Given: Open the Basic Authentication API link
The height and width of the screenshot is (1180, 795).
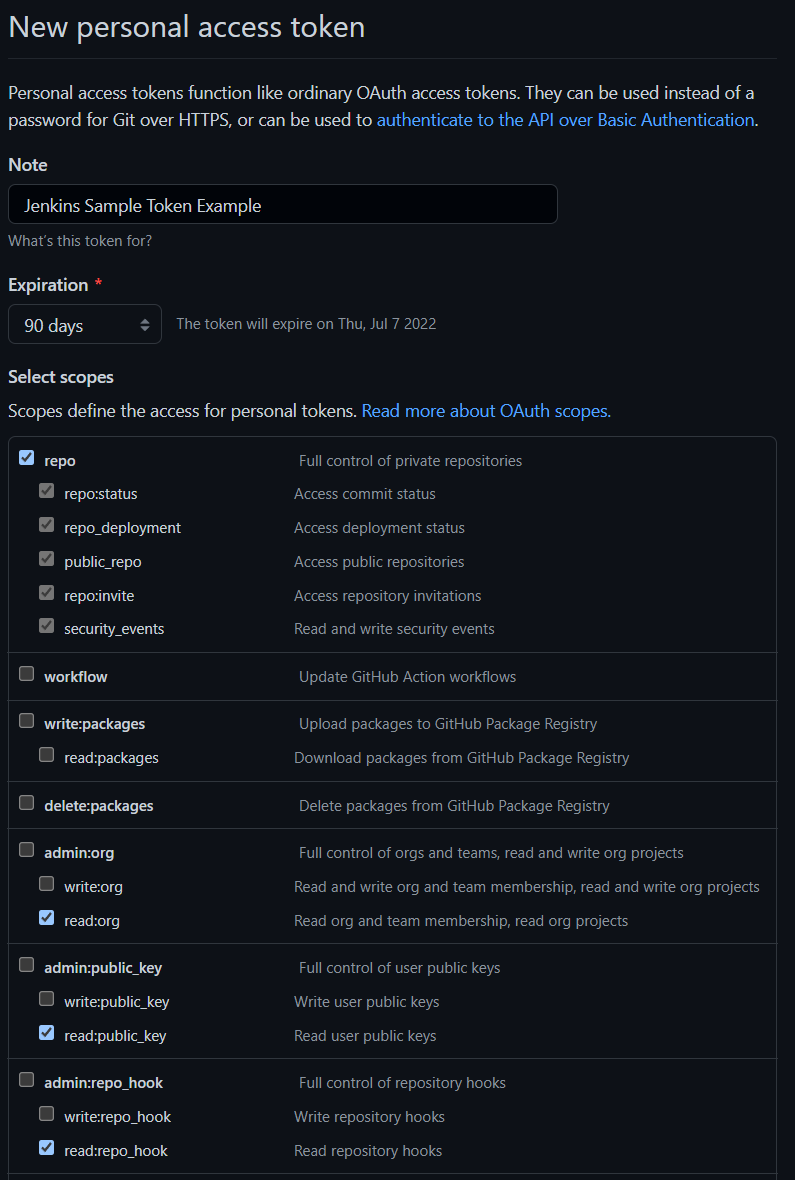Looking at the screenshot, I should [565, 120].
